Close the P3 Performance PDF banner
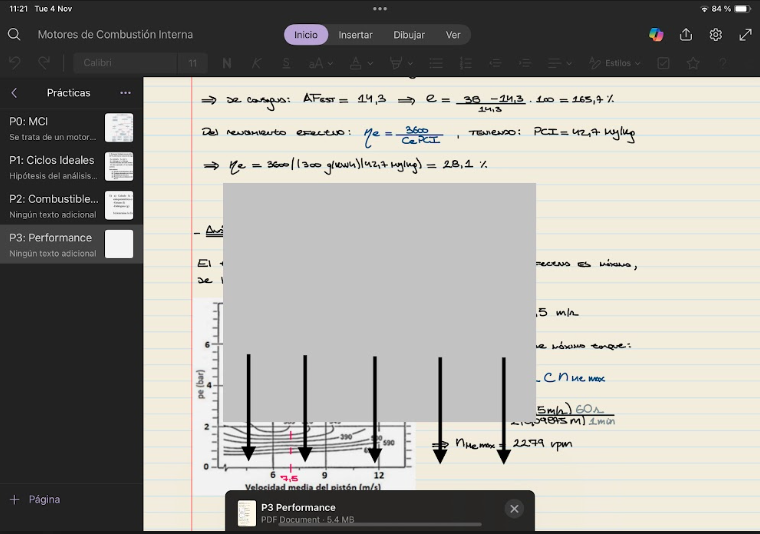 (x=514, y=509)
